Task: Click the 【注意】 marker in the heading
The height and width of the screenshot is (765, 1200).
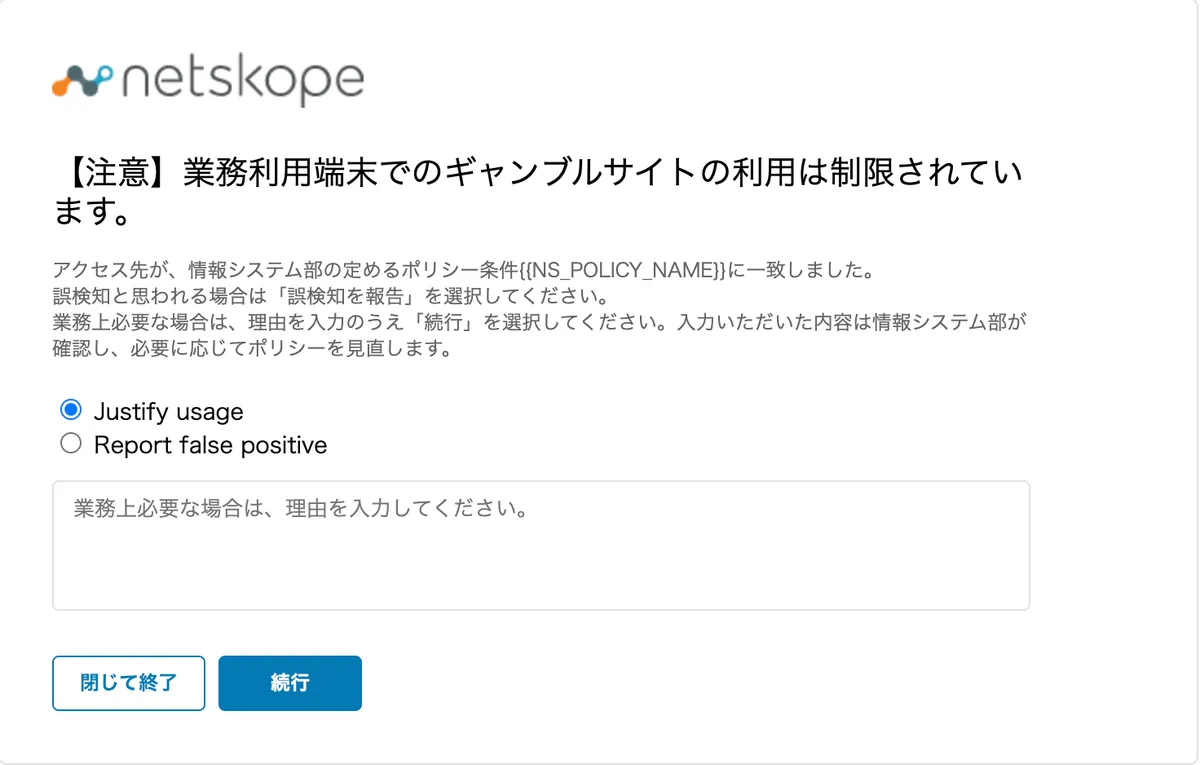Action: coord(117,174)
